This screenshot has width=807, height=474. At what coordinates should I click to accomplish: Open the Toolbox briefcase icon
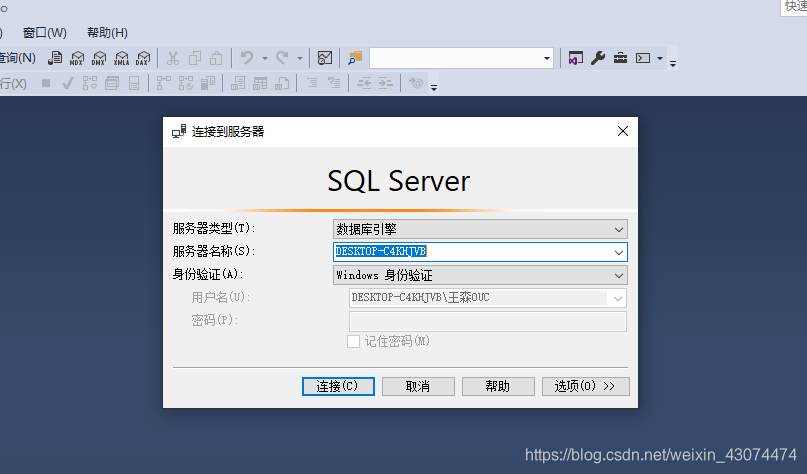point(620,58)
